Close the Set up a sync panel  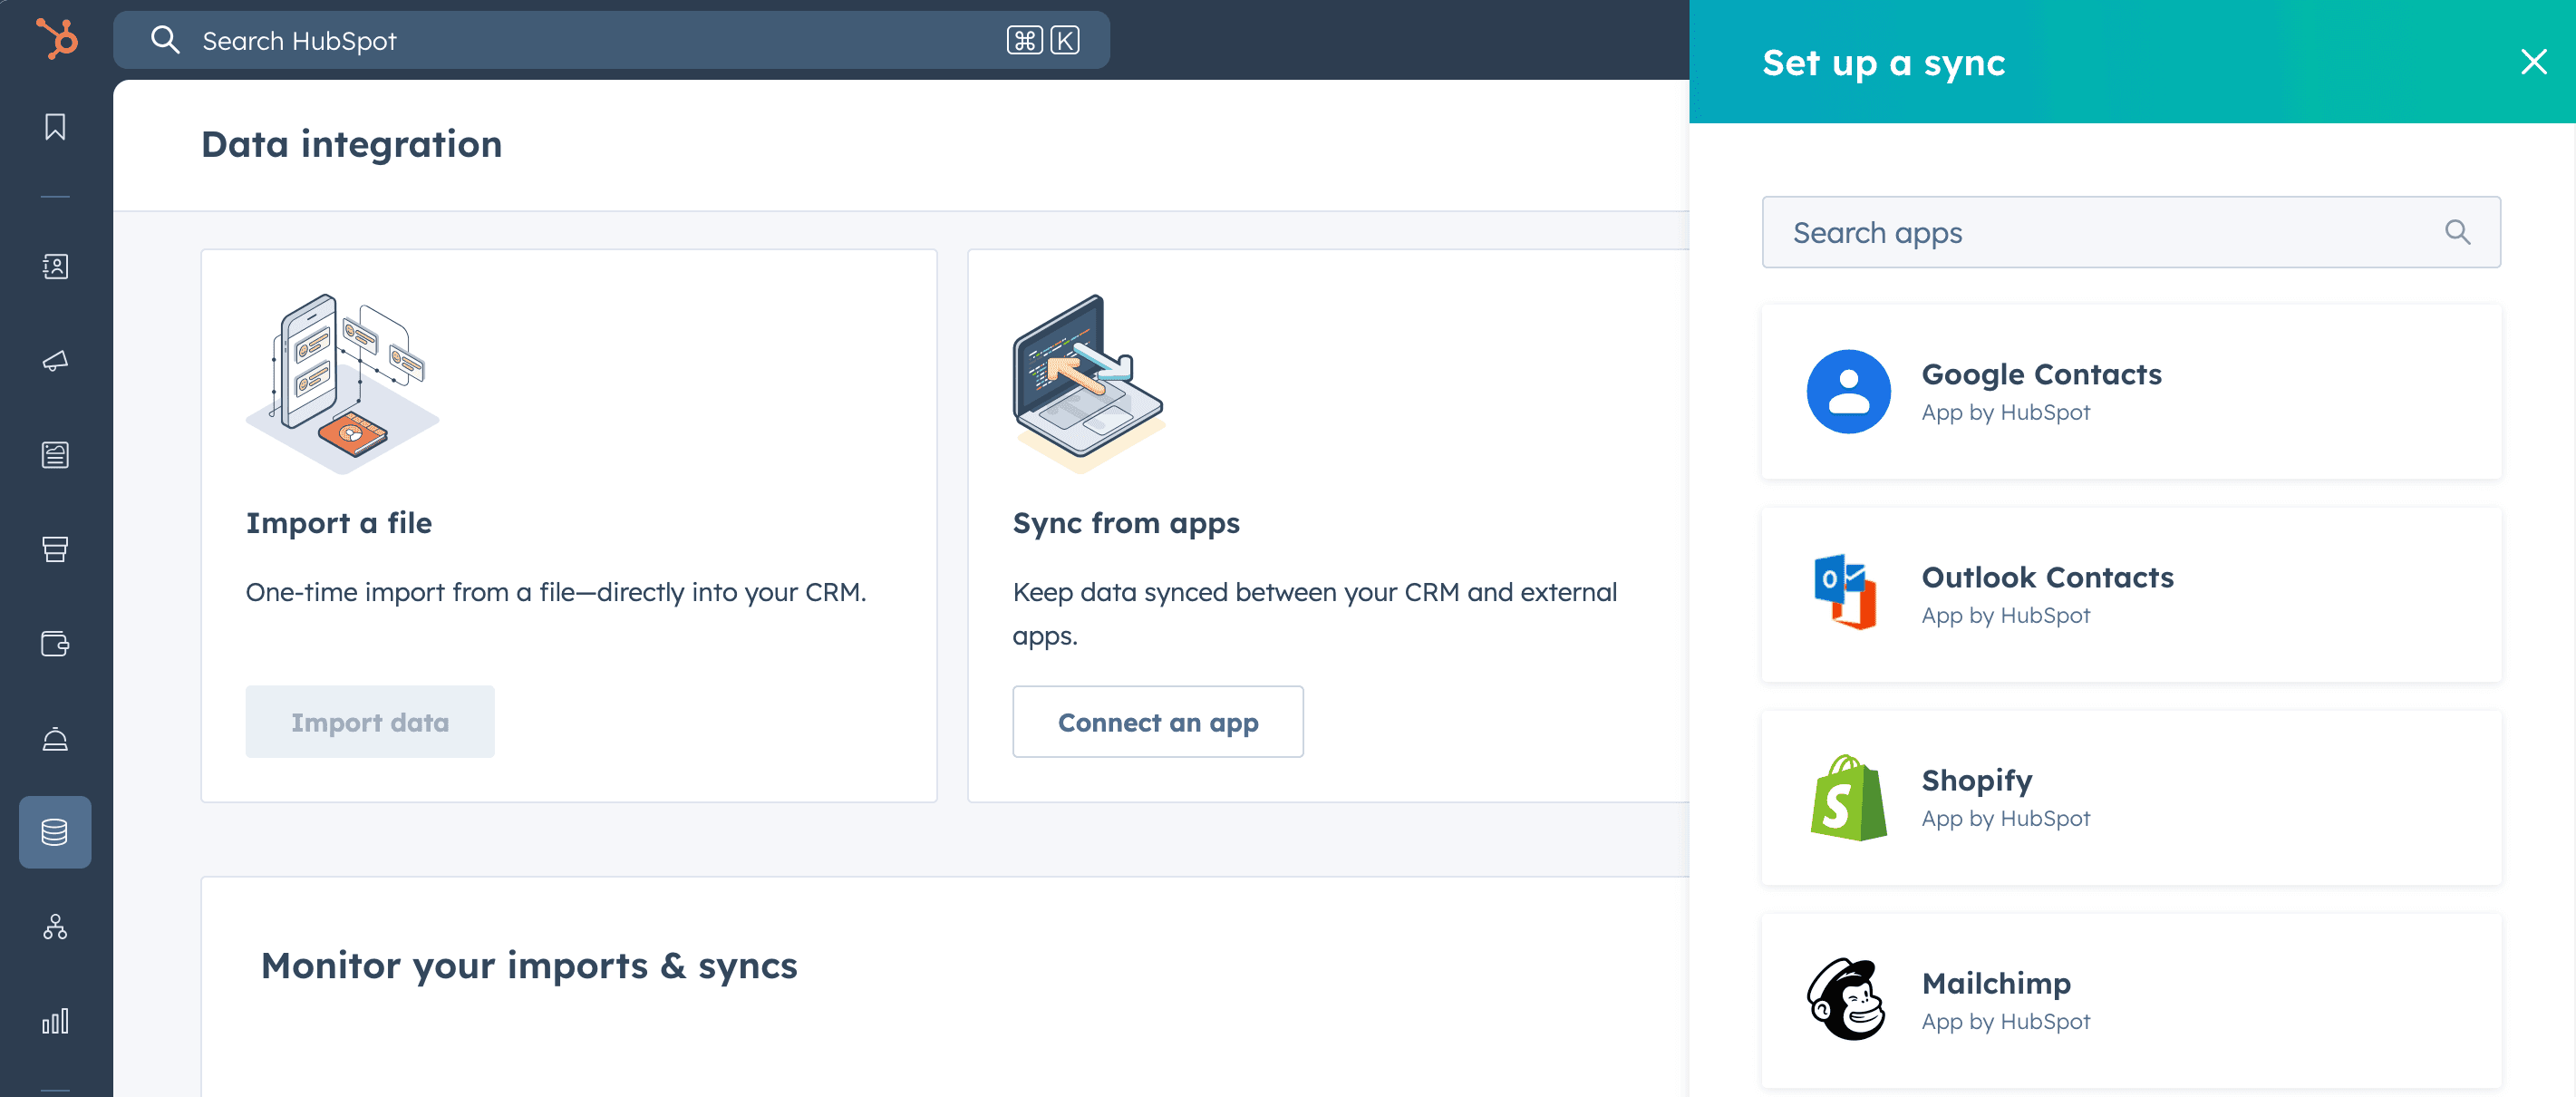(2533, 62)
